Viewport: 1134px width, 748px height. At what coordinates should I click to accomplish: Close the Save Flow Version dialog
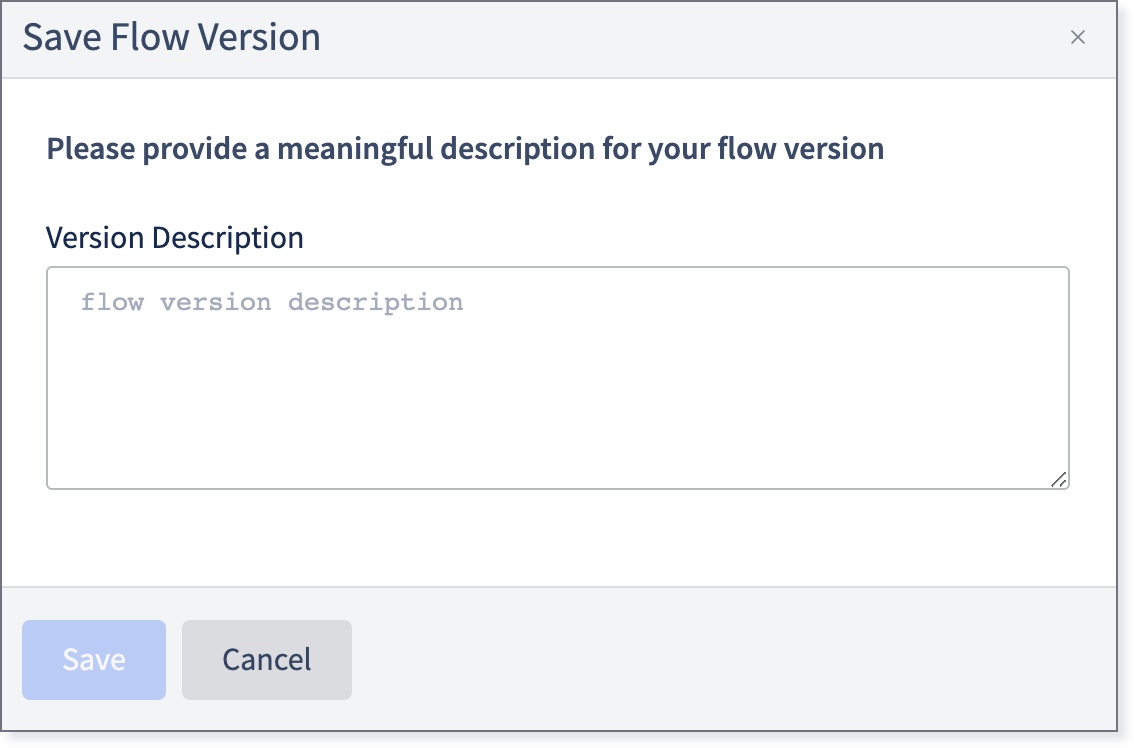pos(1078,37)
